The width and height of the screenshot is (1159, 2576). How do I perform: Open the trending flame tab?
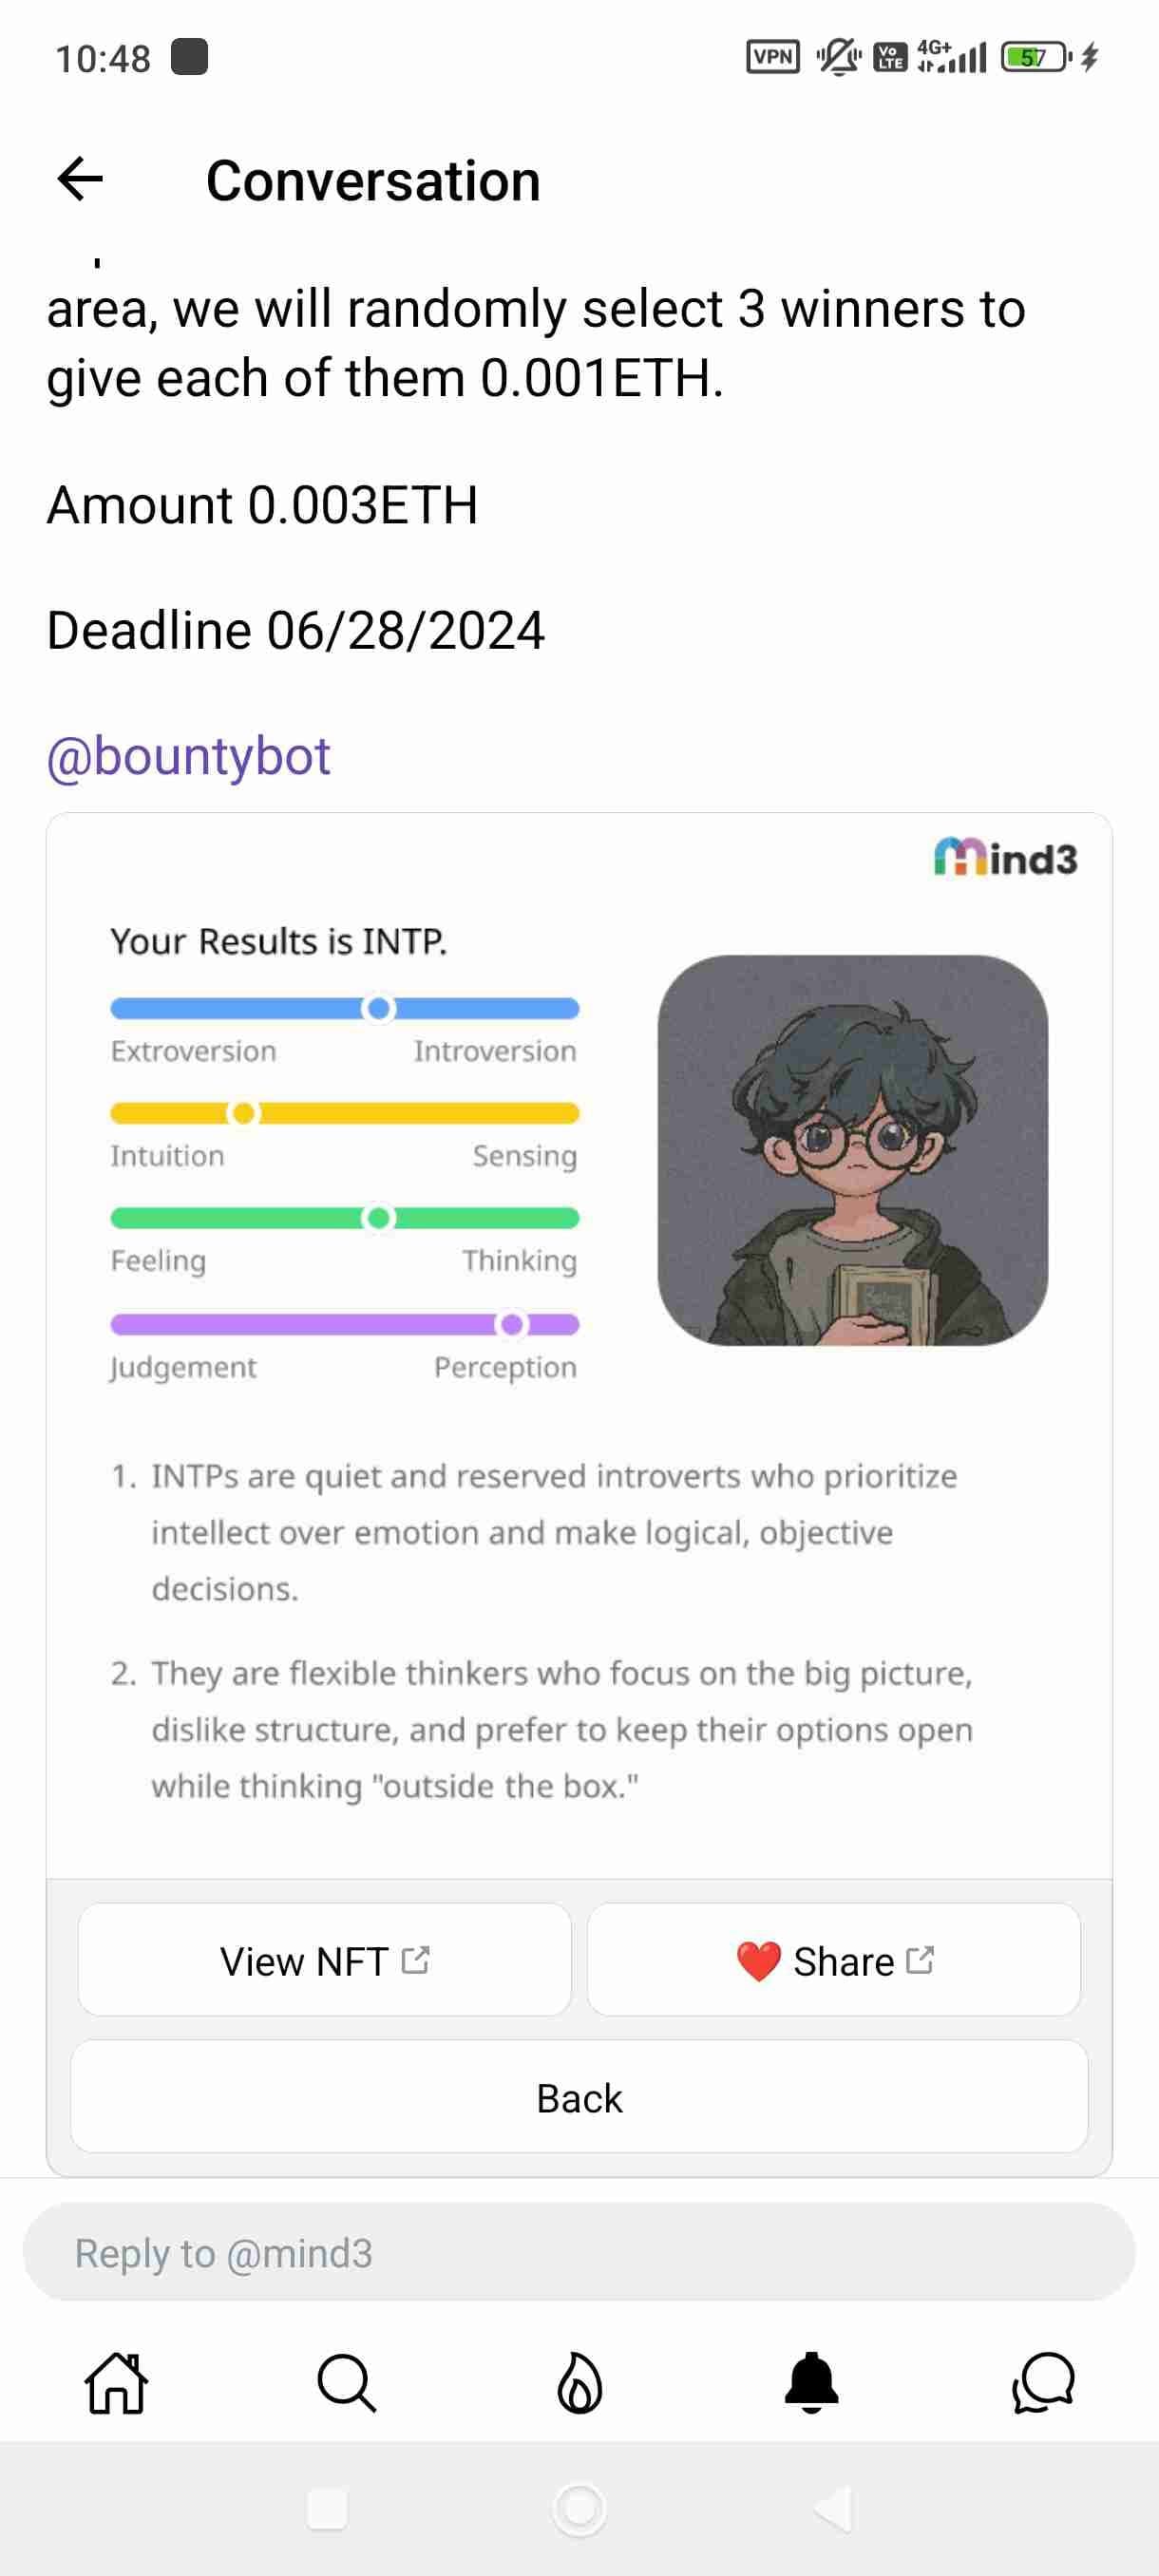coord(580,2383)
